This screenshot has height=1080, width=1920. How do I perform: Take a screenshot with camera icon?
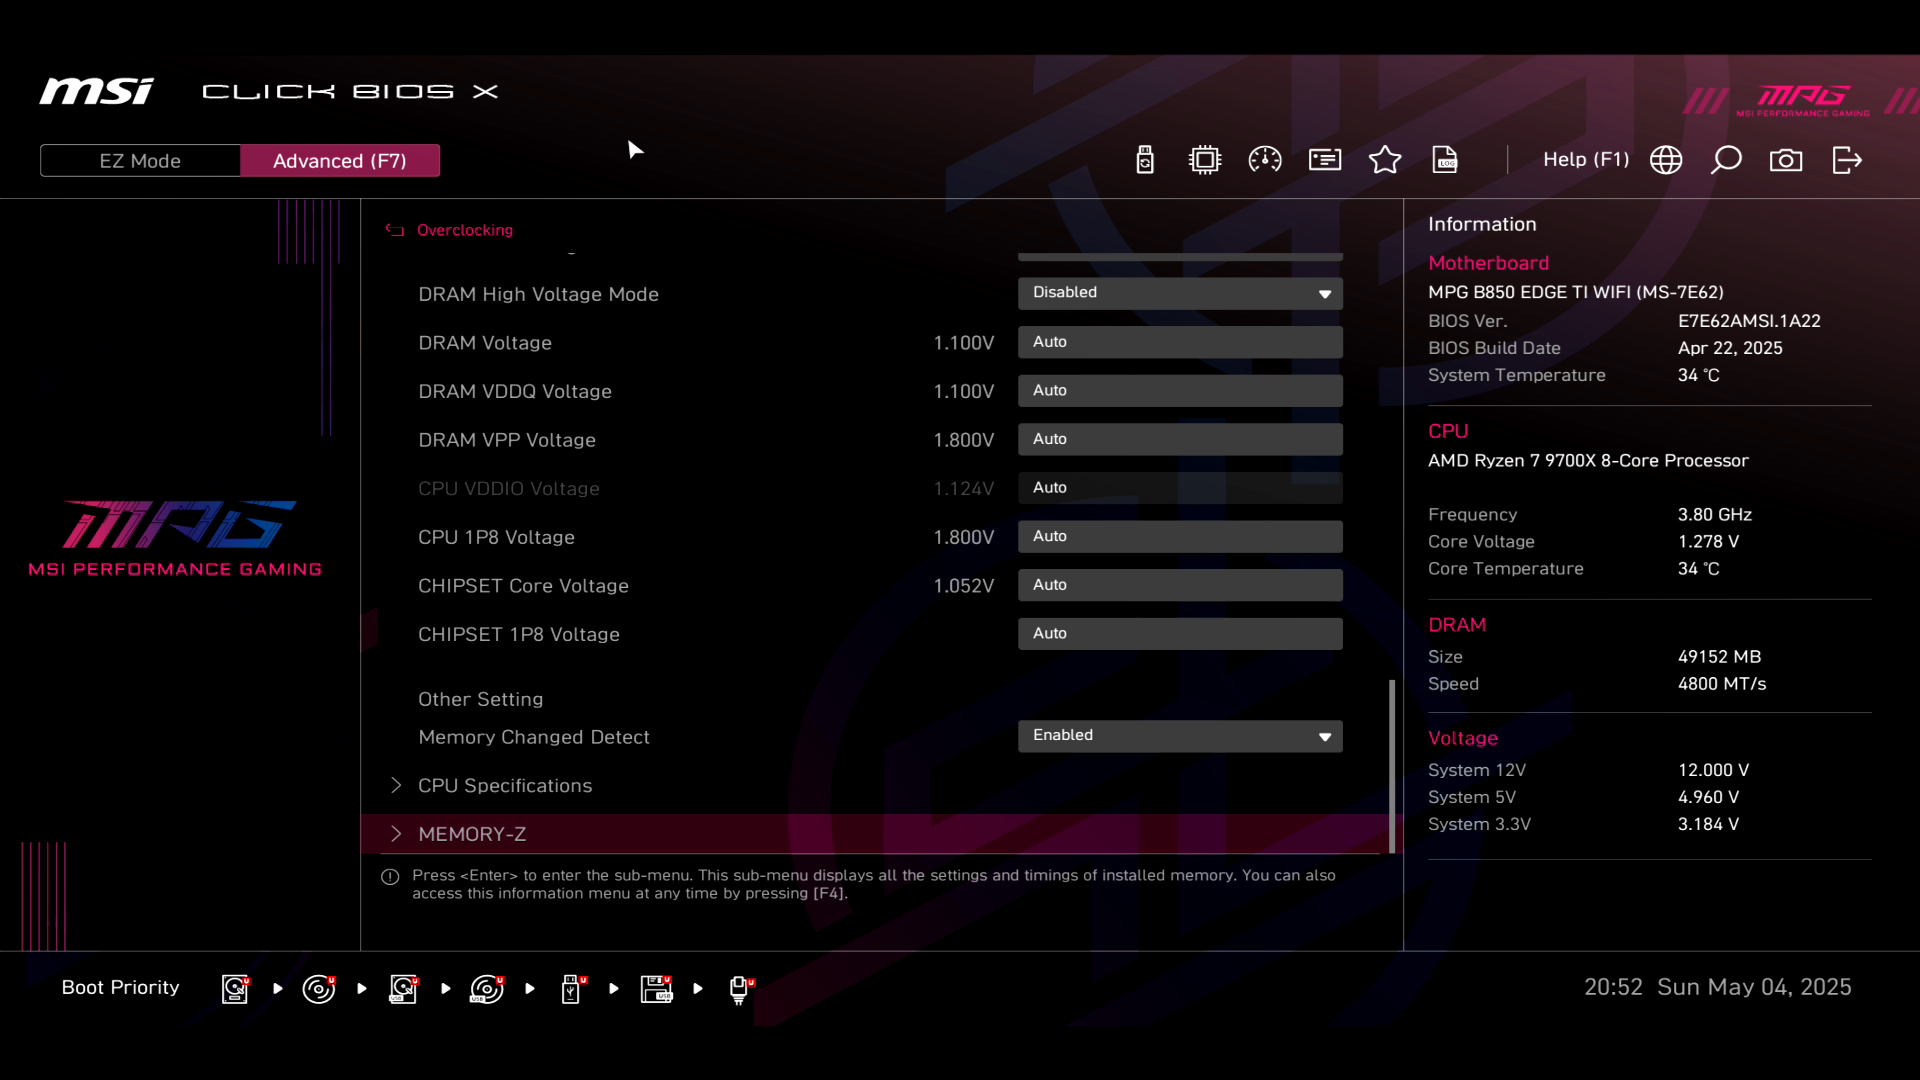[1786, 160]
